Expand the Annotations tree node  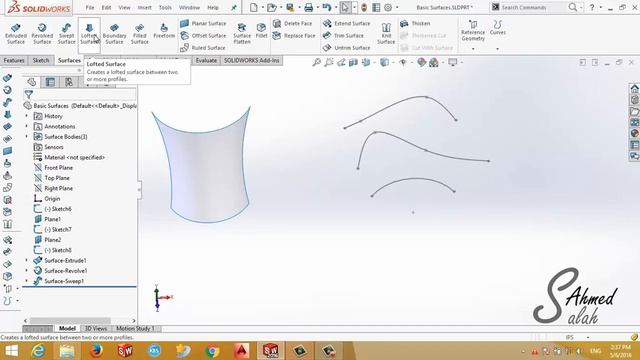[x=27, y=126]
